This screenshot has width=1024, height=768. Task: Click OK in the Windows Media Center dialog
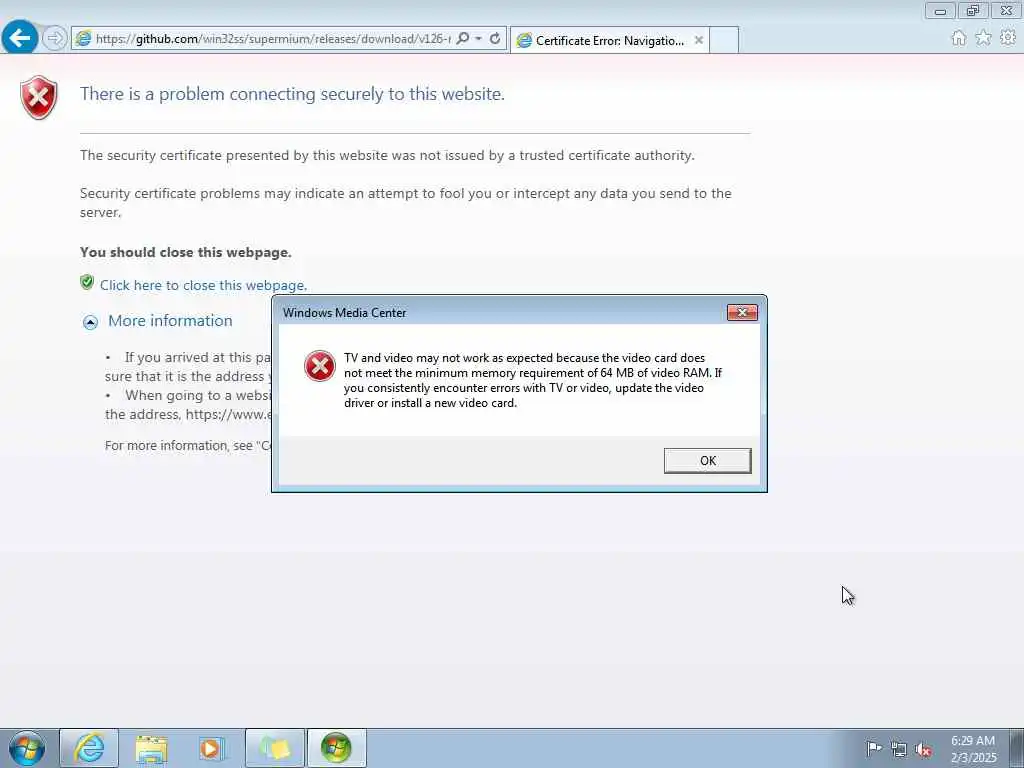tap(707, 460)
